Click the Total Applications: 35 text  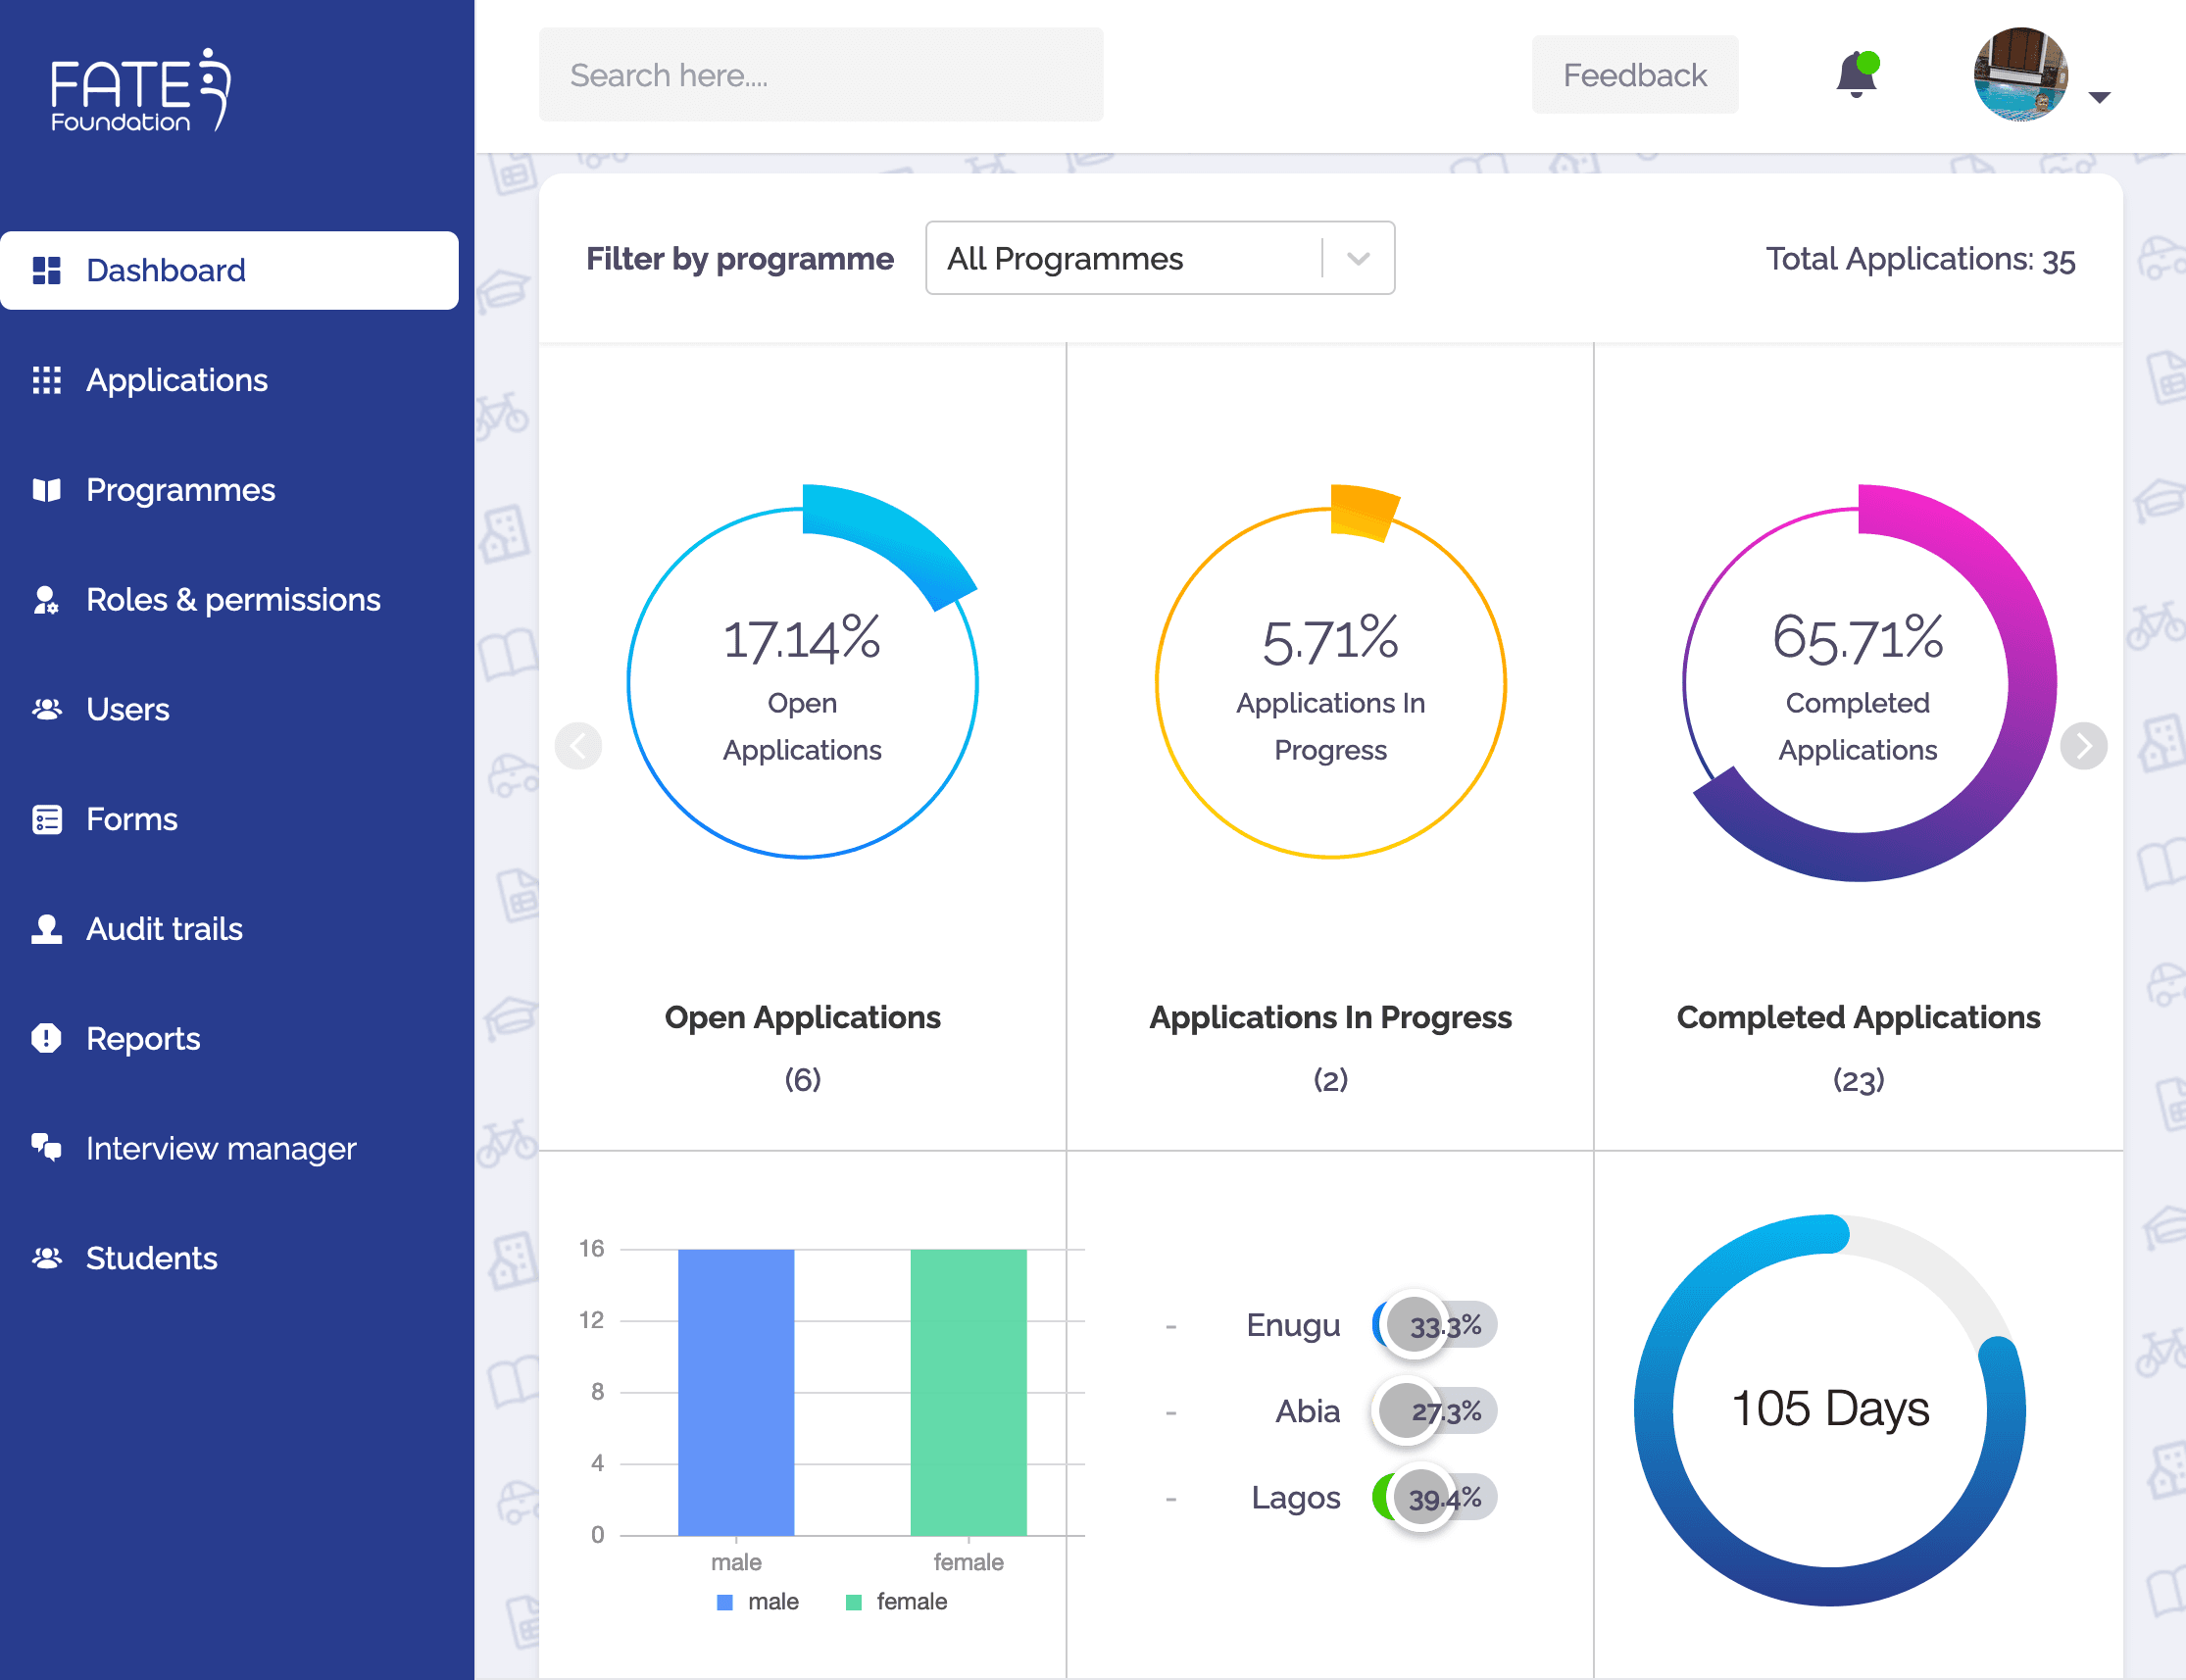(1920, 259)
